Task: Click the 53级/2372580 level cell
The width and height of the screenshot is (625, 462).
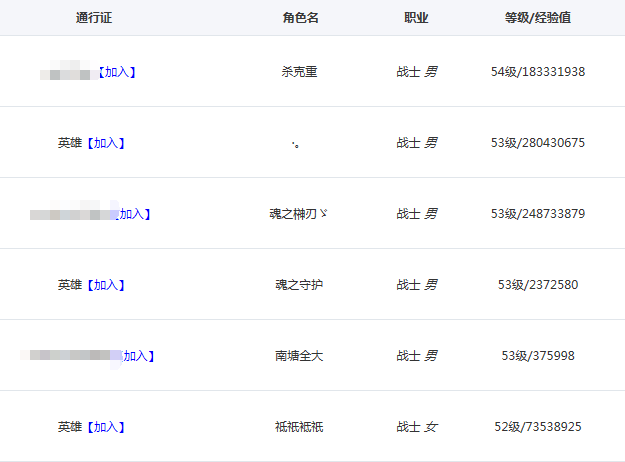Action: pos(538,285)
